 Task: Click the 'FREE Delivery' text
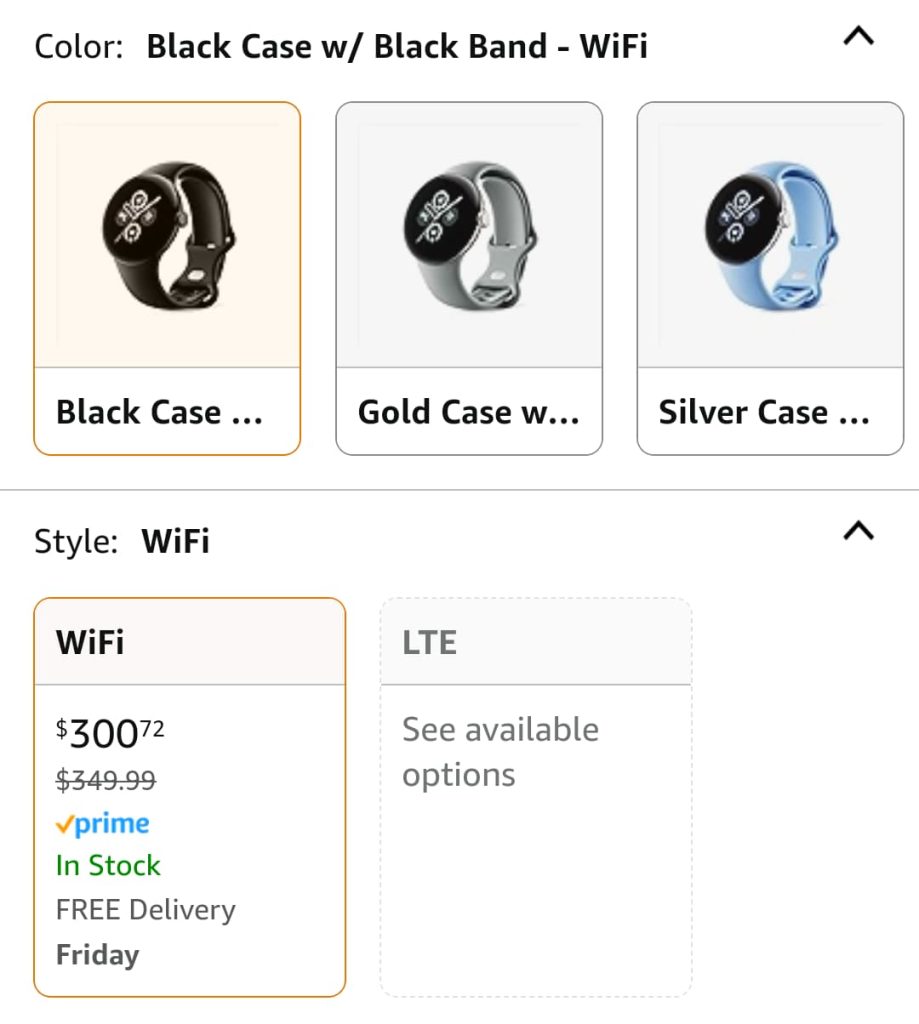pyautogui.click(x=146, y=910)
